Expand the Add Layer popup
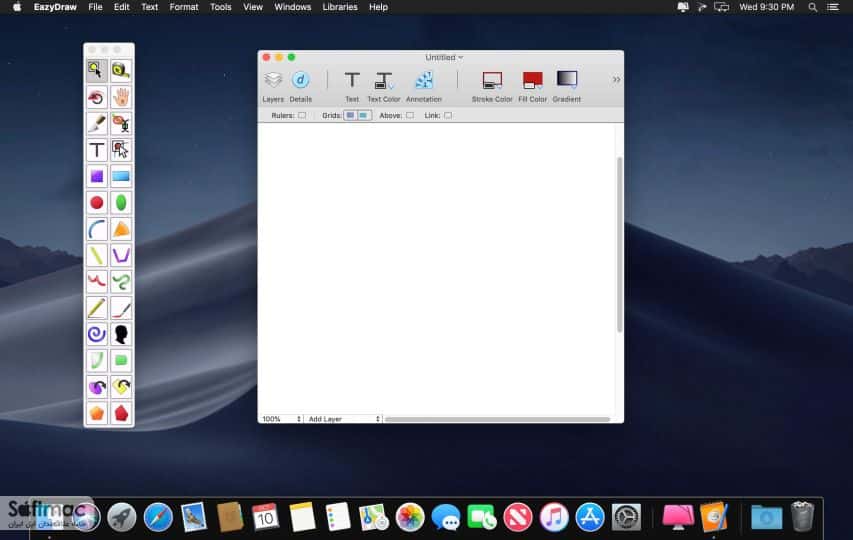Screen dimensions: 853x540 coord(343,419)
